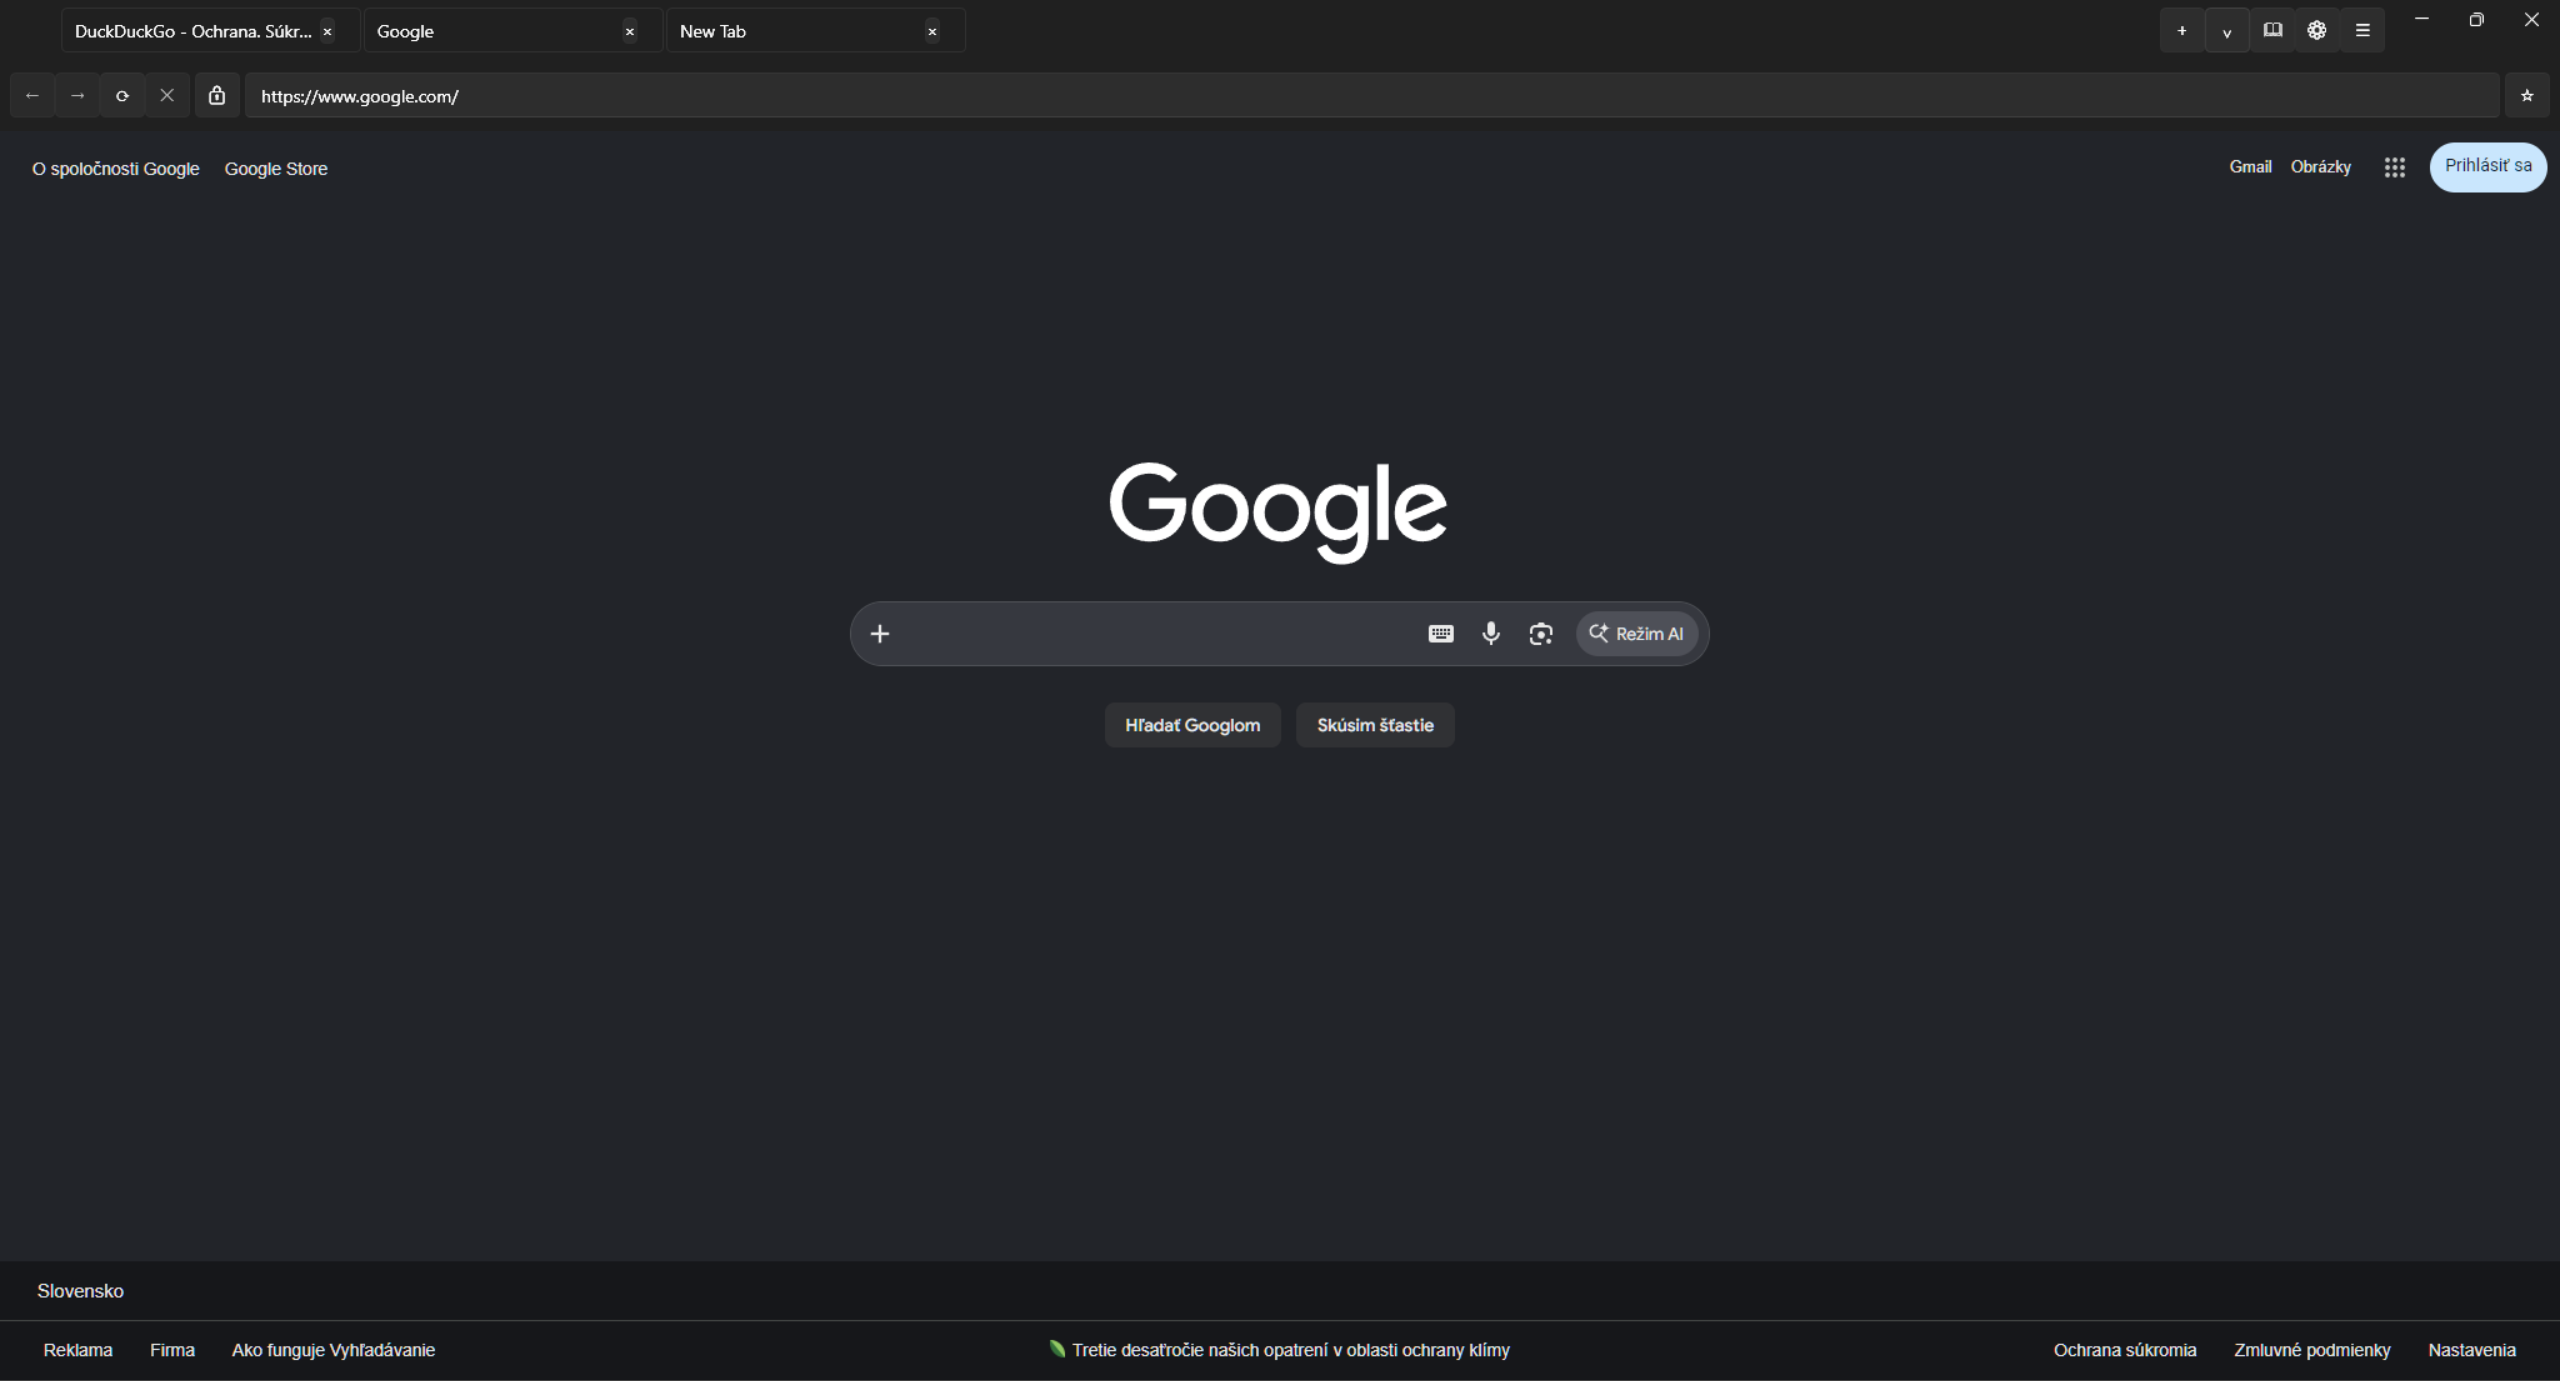
Task: Open the virtual keyboard icon
Action: click(1441, 634)
